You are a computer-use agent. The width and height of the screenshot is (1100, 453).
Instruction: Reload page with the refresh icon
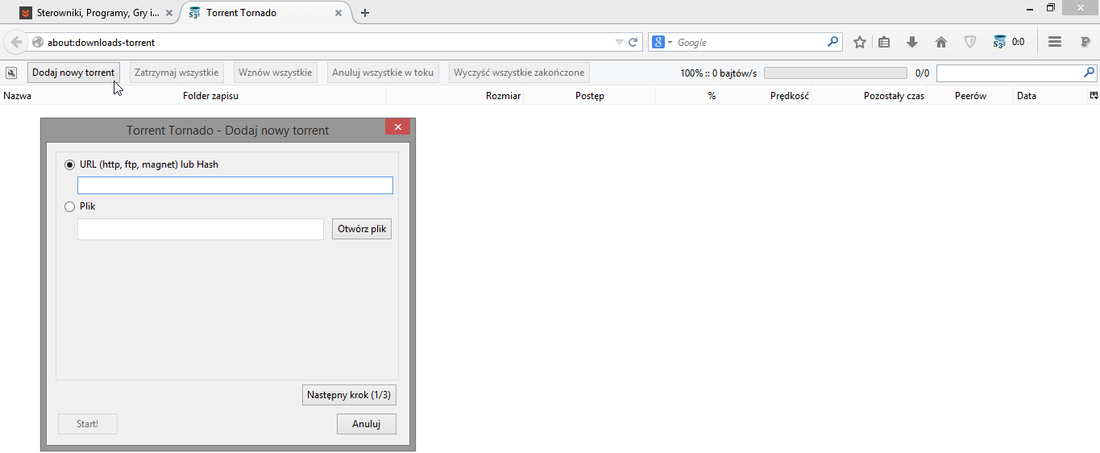click(633, 42)
